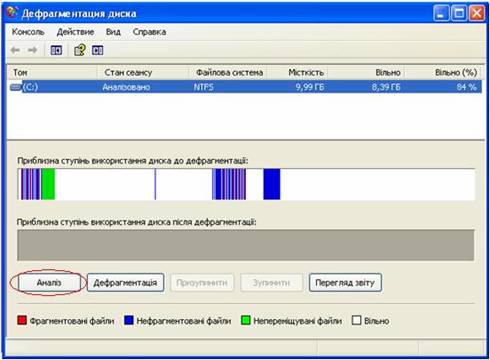490x360 pixels.
Task: Maximize the Дефрагментация диска window
Action: (459, 14)
